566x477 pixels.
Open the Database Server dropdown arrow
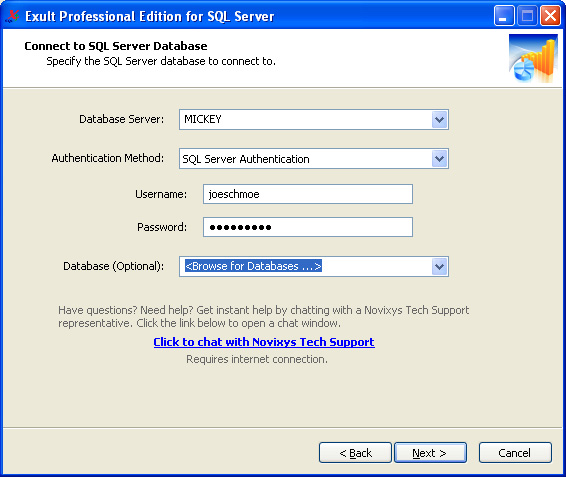click(439, 120)
